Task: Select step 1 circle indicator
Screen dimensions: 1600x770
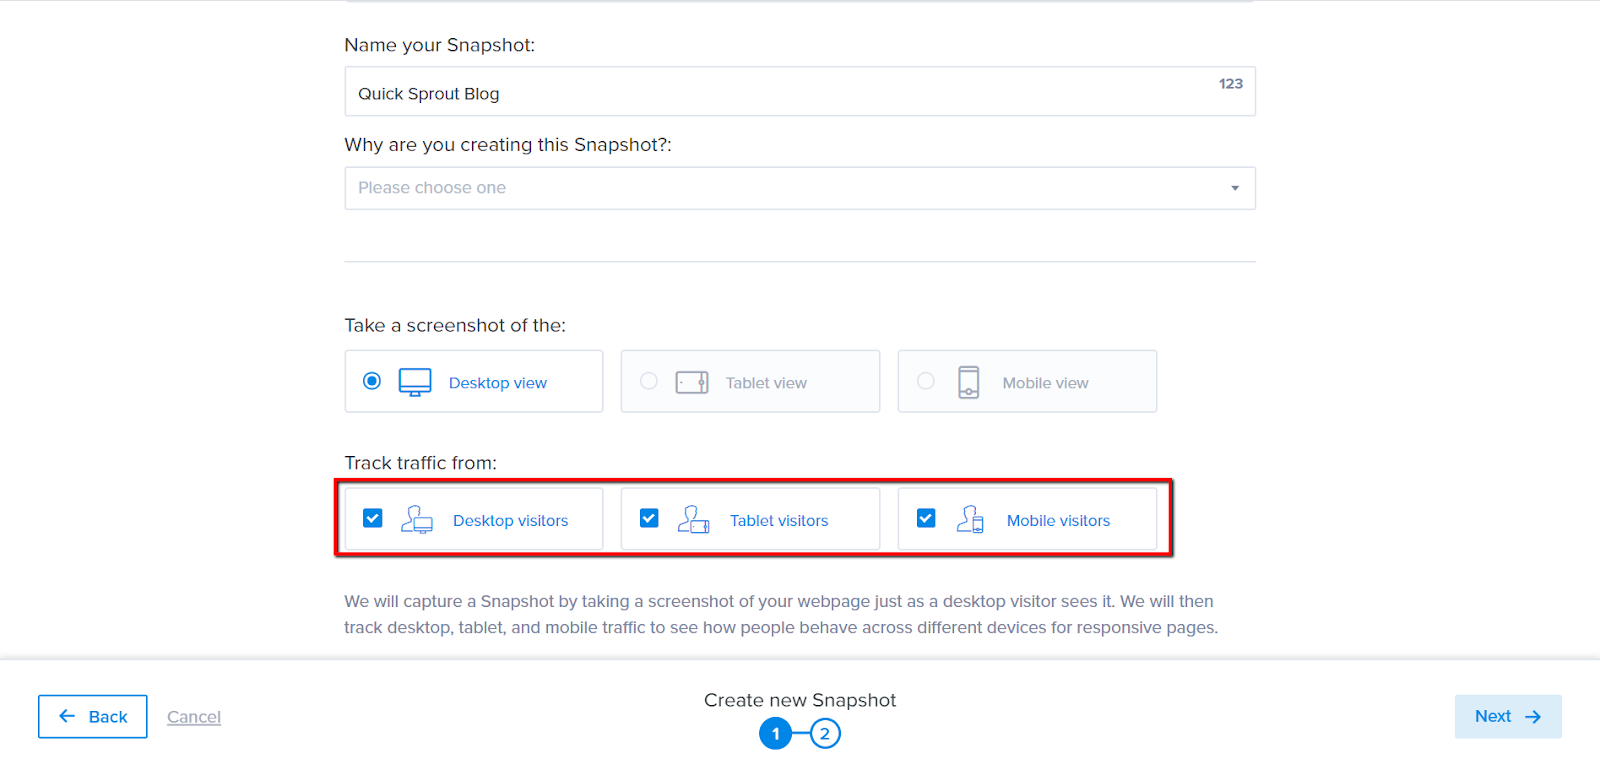Action: 775,734
